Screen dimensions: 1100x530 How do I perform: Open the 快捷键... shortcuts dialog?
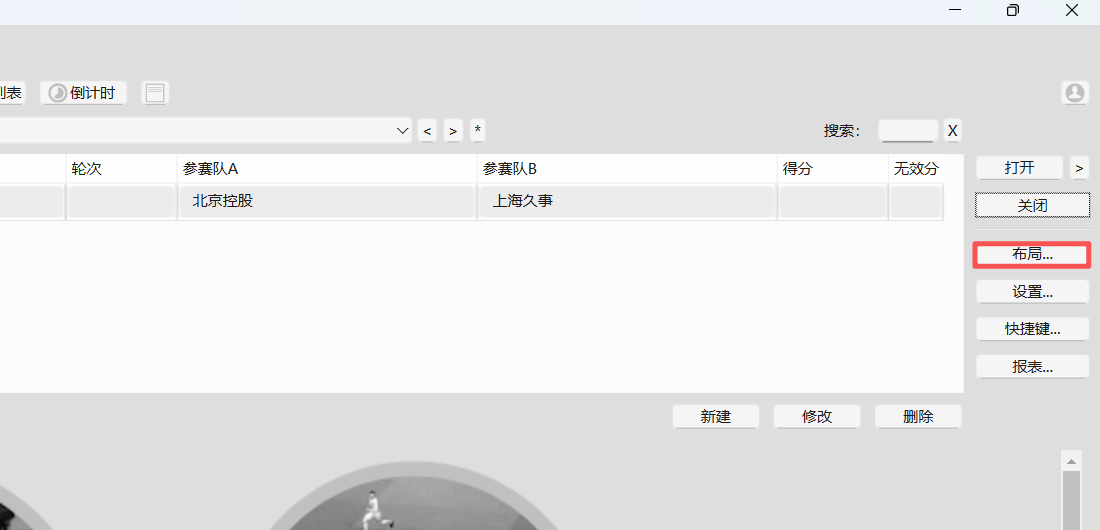pos(1032,329)
